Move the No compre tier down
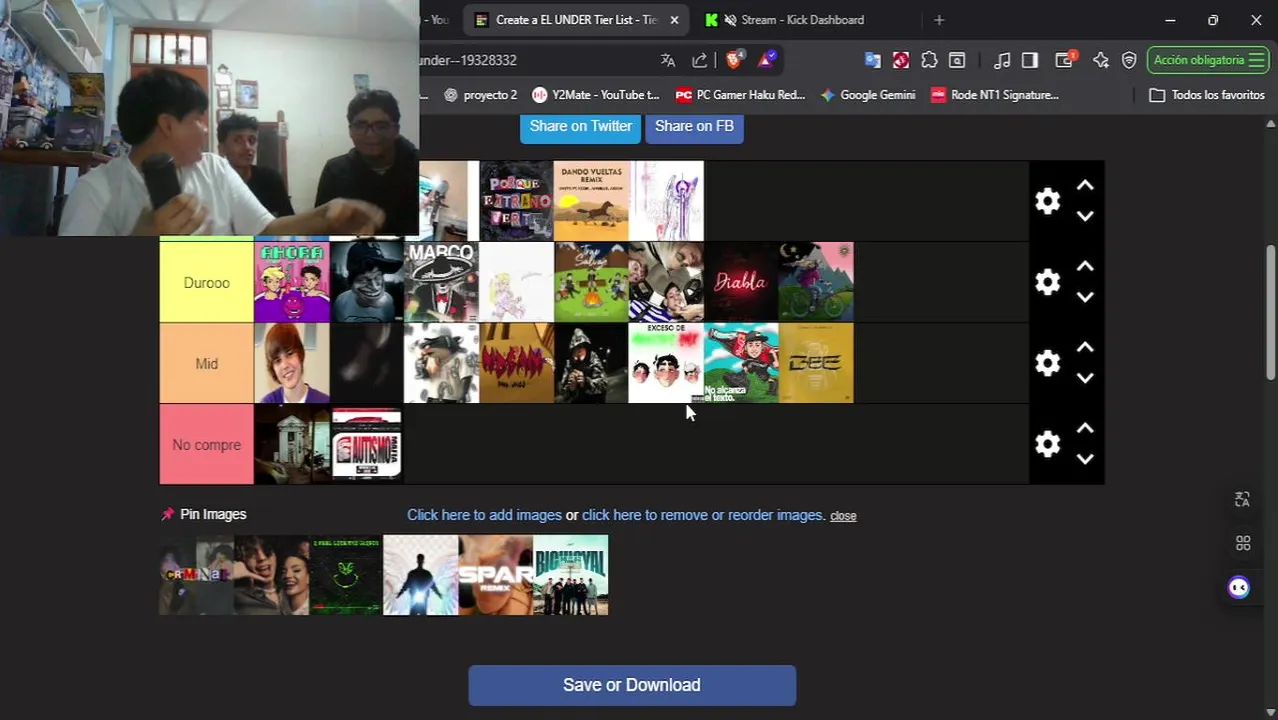The height and width of the screenshot is (720, 1278). (1085, 459)
